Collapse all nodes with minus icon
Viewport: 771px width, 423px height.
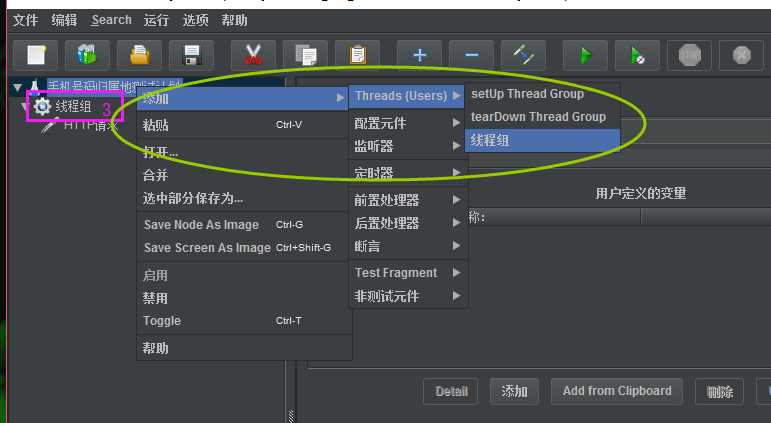tap(471, 55)
